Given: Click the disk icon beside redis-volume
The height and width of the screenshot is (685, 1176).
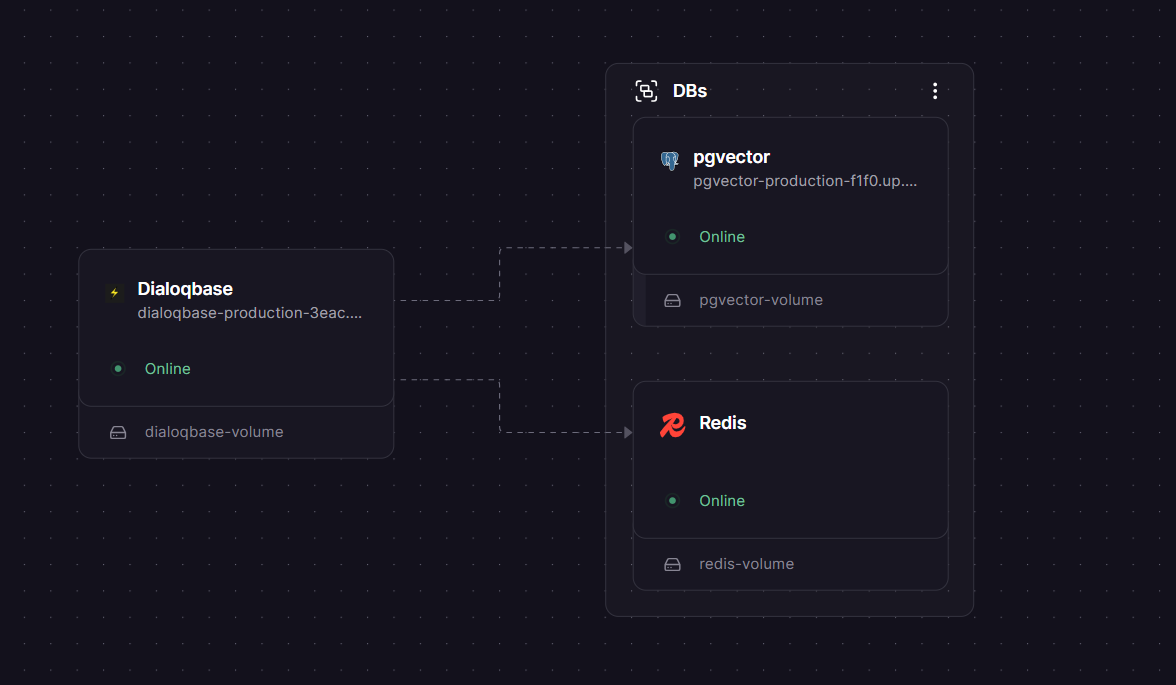Looking at the screenshot, I should pos(672,563).
